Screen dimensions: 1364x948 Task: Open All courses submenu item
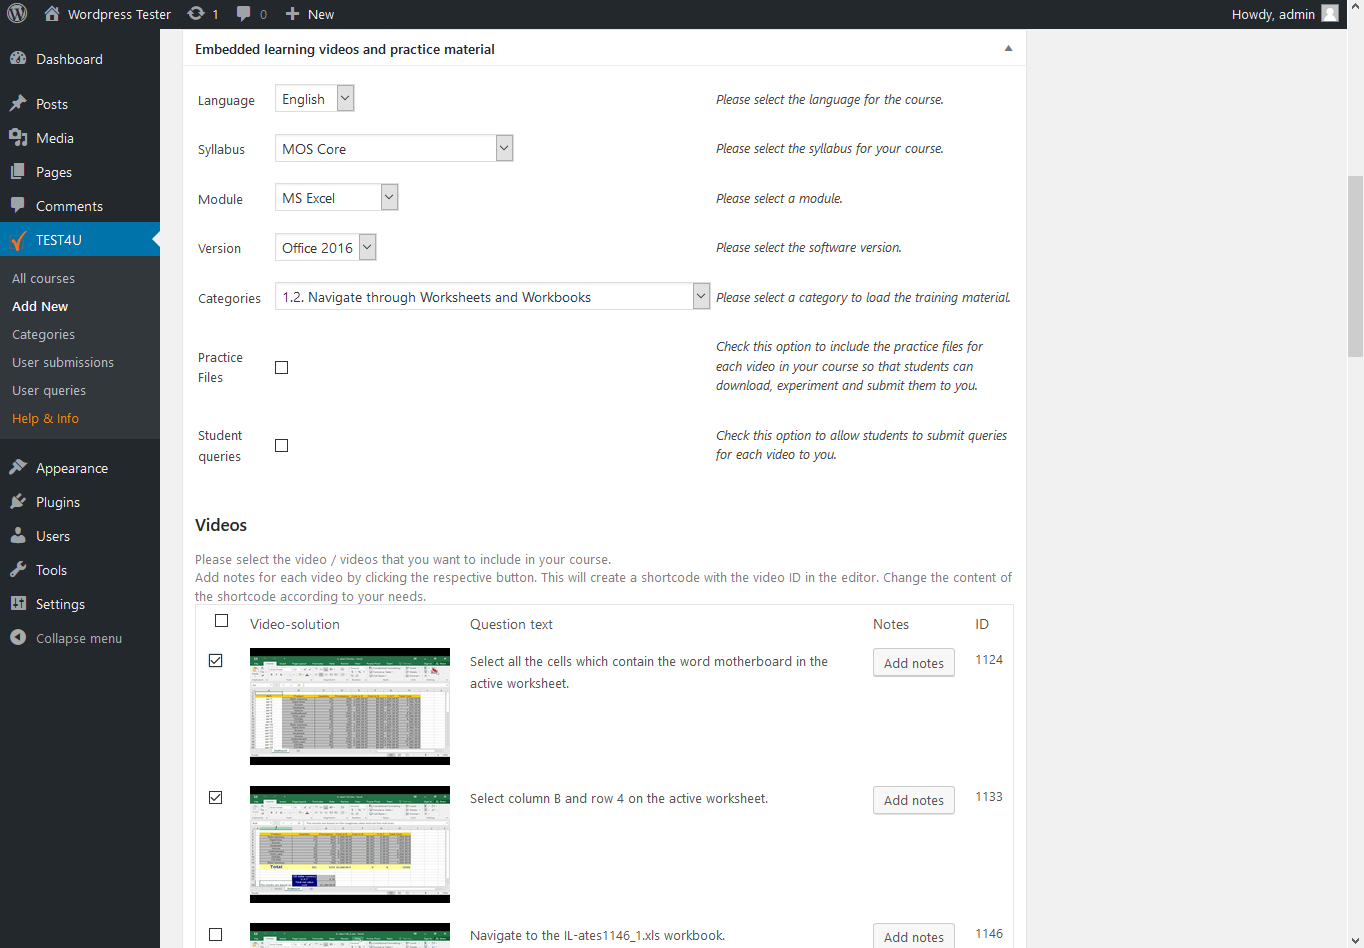click(43, 278)
